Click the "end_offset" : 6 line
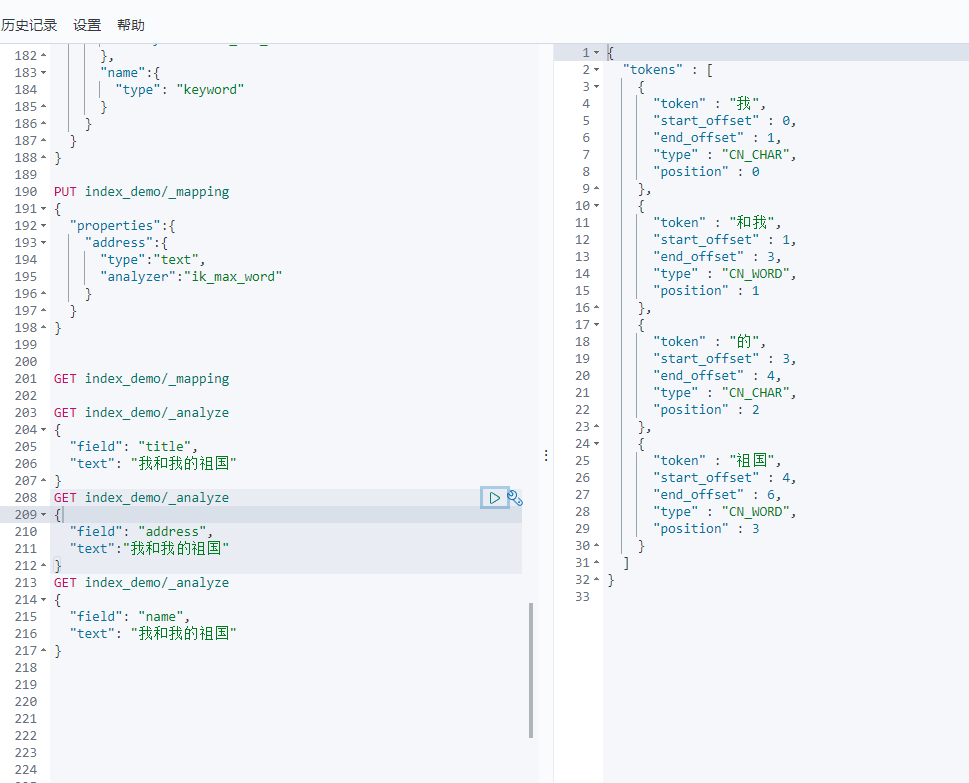This screenshot has width=969, height=783. 717,495
